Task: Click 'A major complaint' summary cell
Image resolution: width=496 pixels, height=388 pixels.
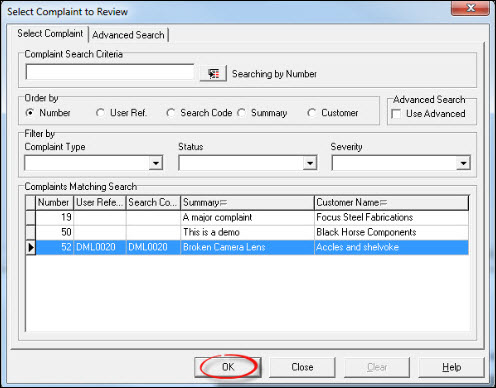Action: click(x=247, y=218)
